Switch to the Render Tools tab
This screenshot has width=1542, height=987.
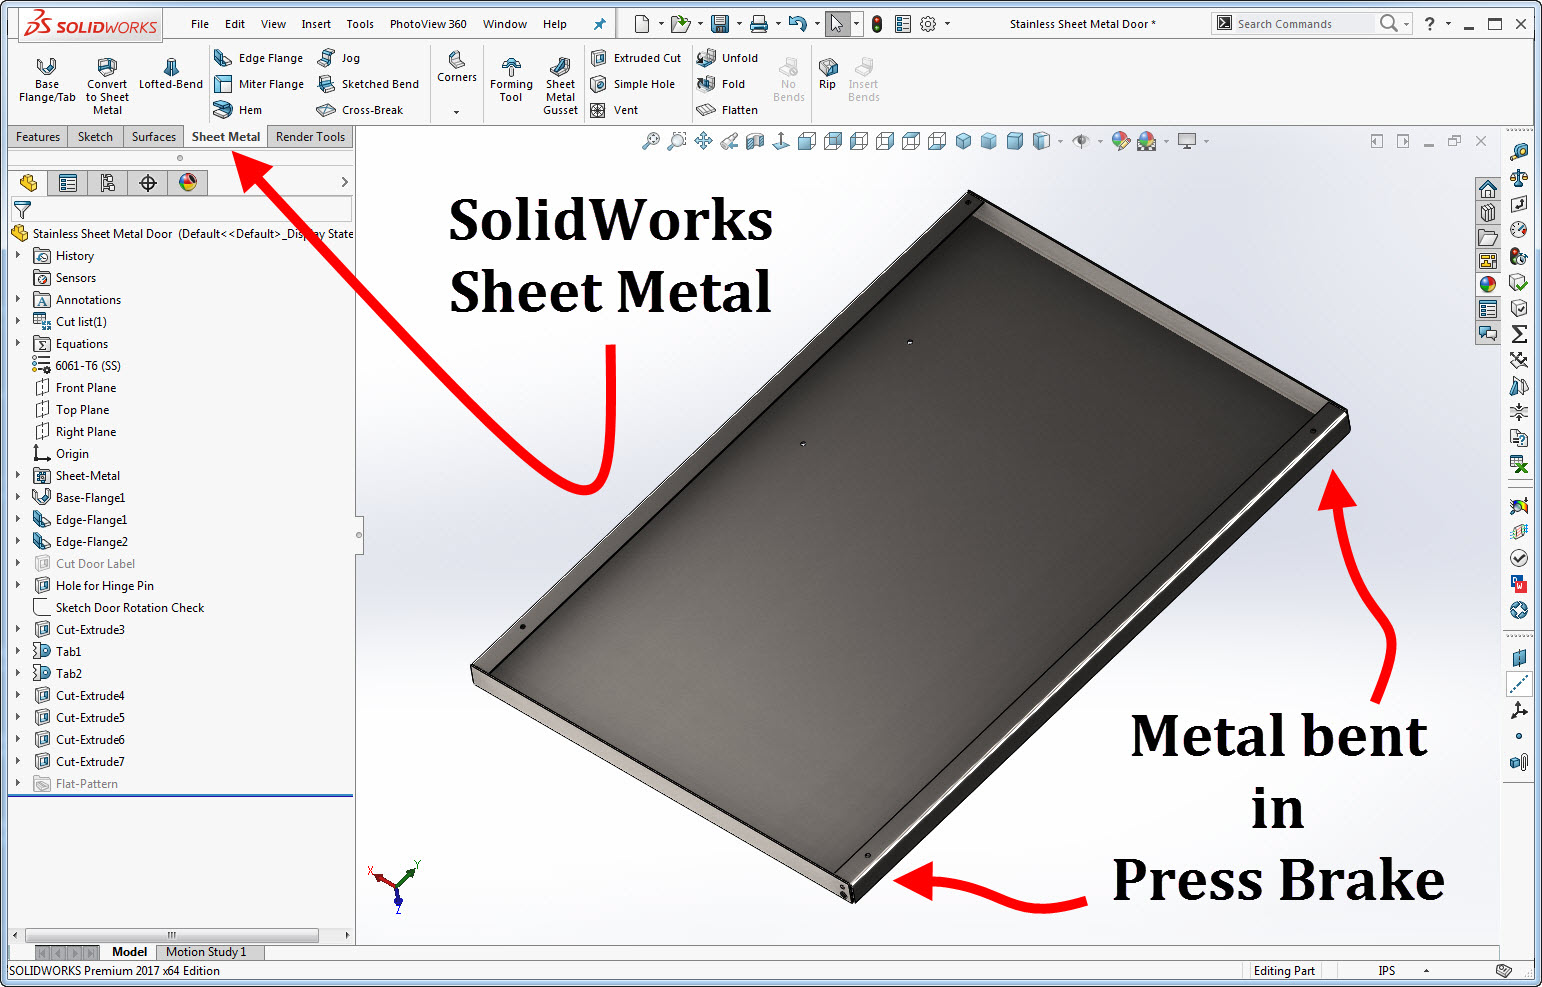[x=310, y=137]
